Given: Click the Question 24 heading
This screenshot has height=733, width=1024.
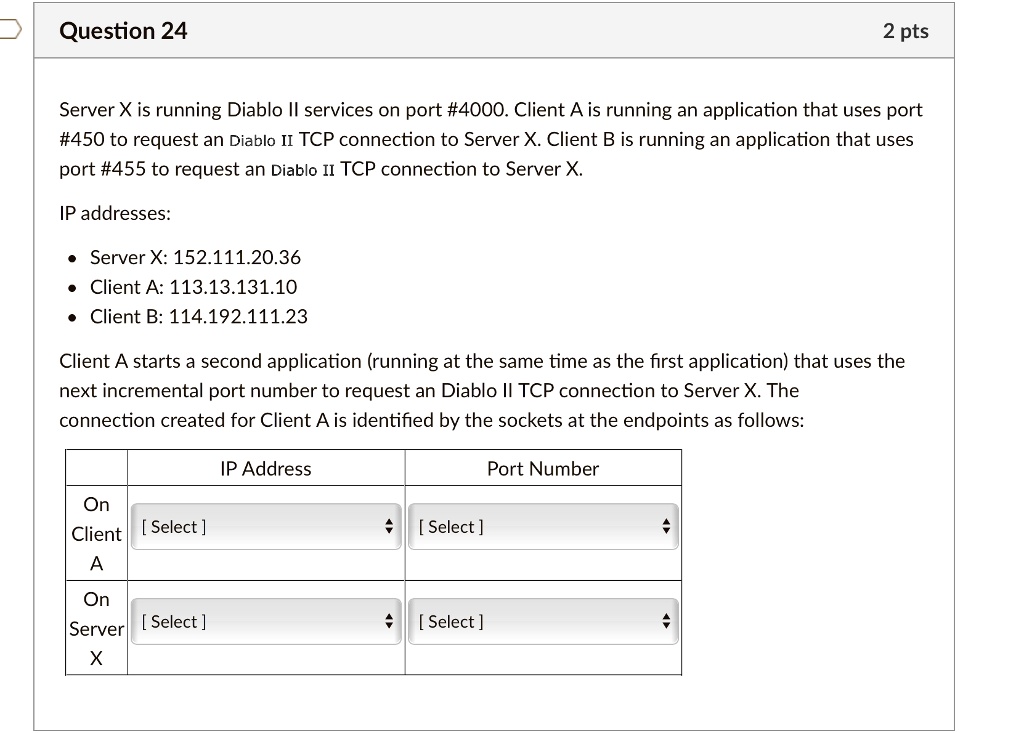Looking at the screenshot, I should pos(123,31).
